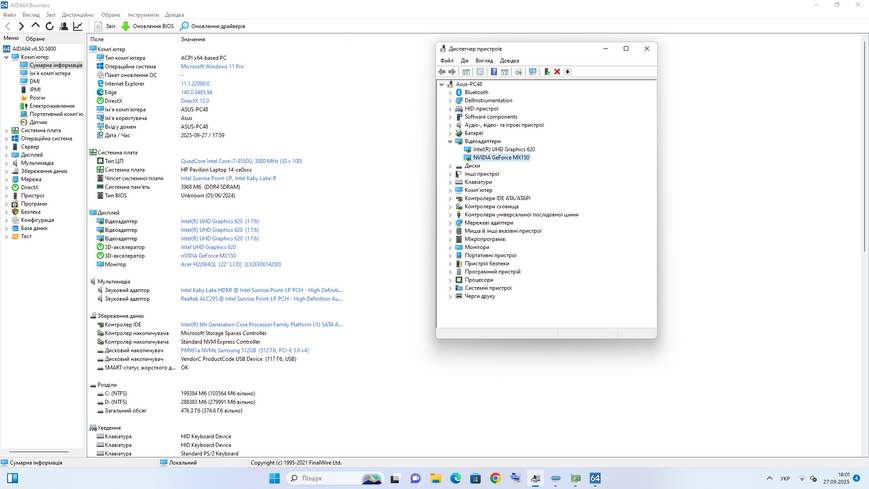Open Microsoft Edge from taskbar
This screenshot has height=489, width=869.
pos(456,478)
